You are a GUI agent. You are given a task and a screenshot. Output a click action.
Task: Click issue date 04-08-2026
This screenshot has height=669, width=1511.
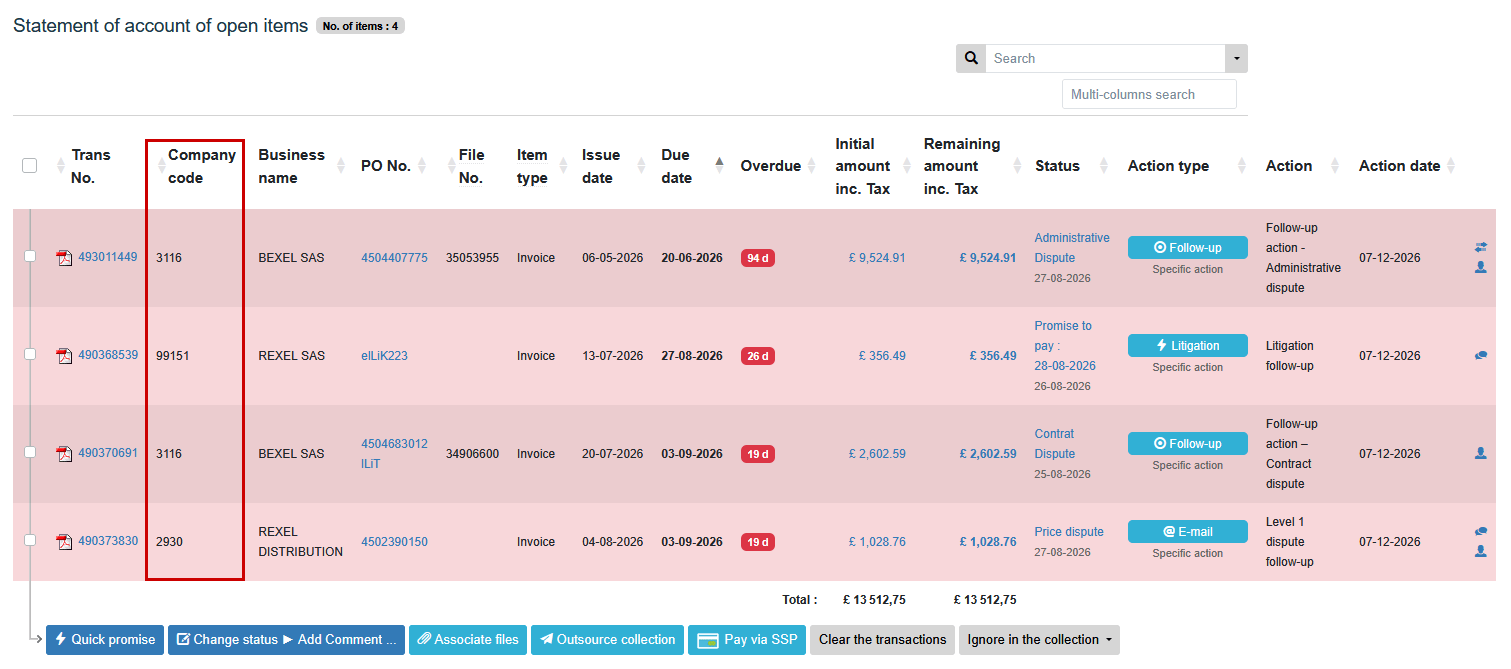coord(612,542)
